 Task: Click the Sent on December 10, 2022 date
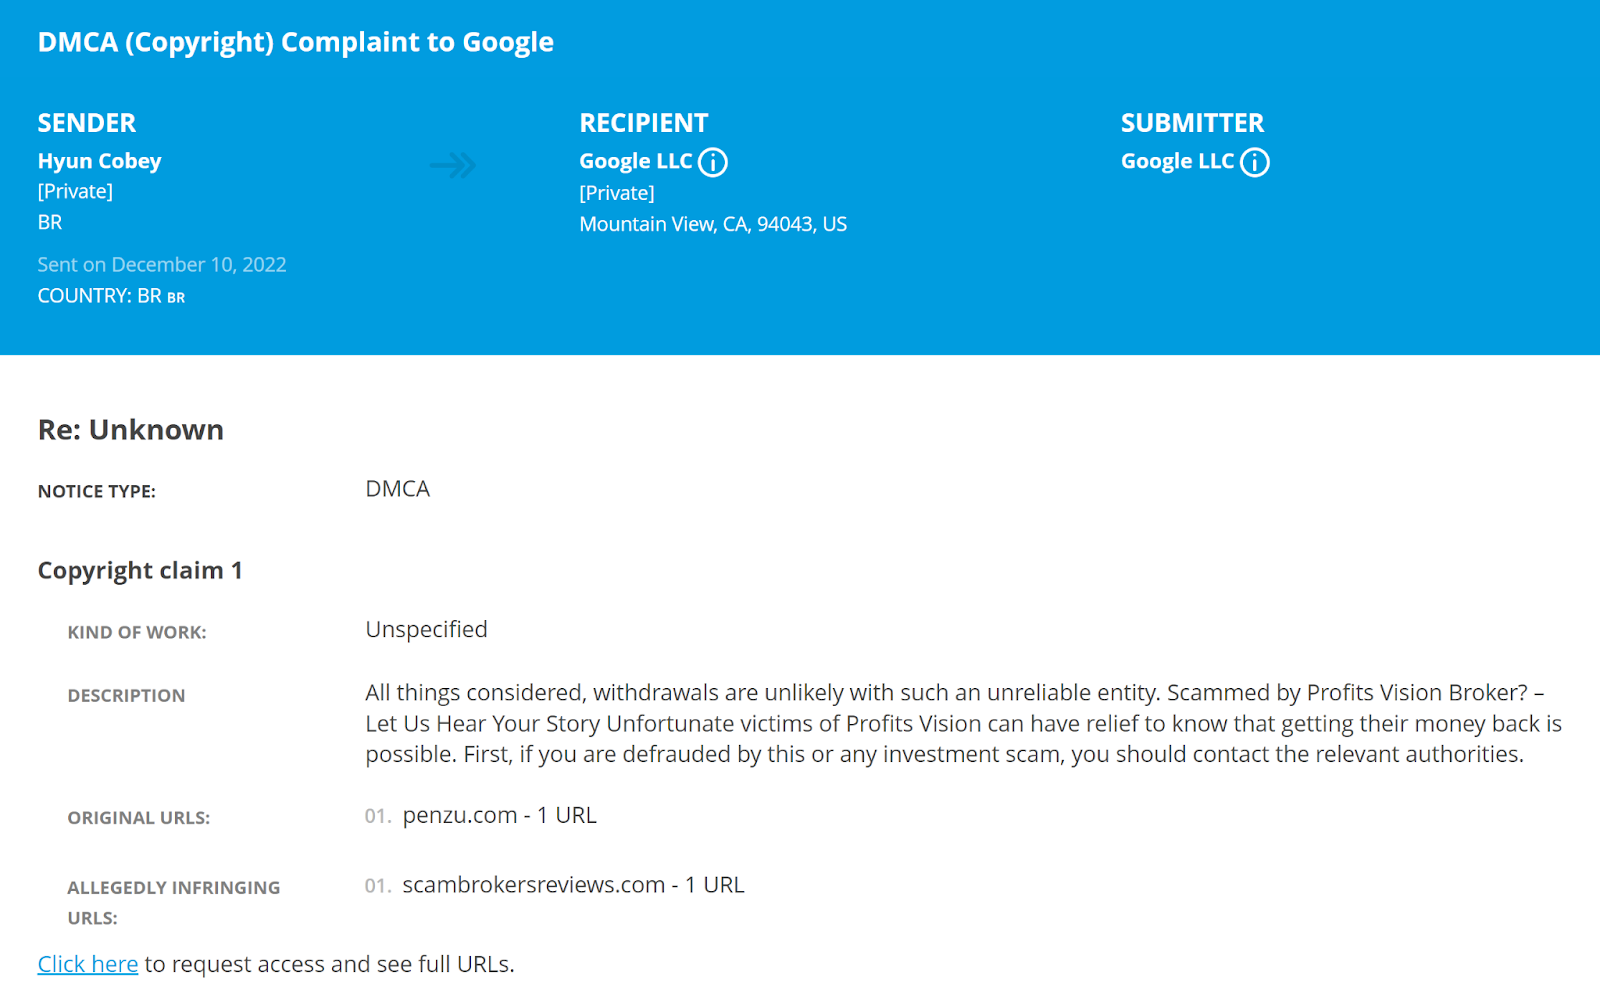[x=162, y=265]
